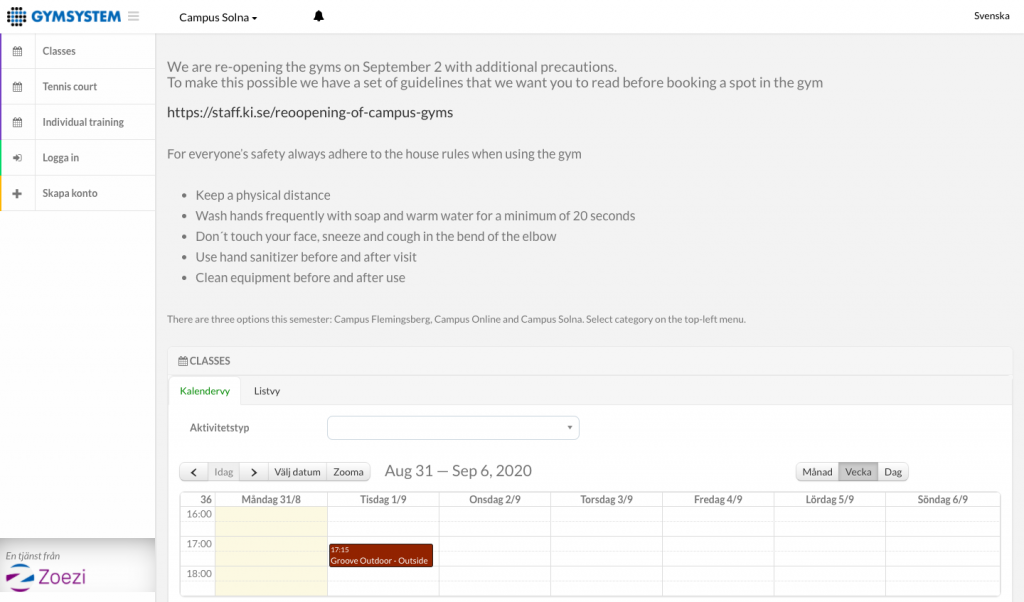Screen dimensions: 1024x602
Task: Go to next week with right arrow
Action: pos(253,471)
